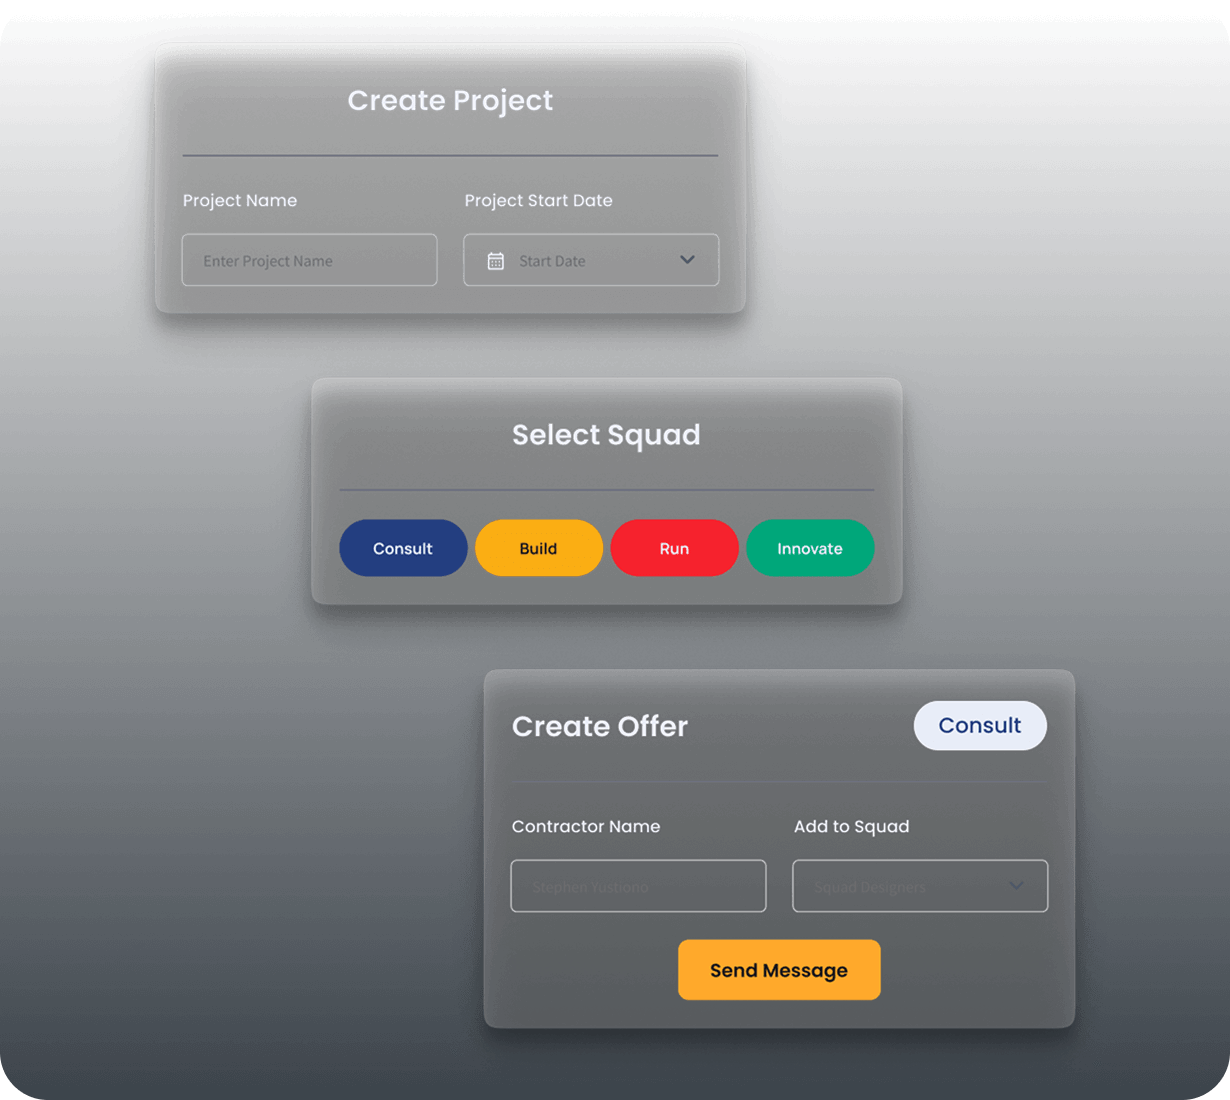Click the Select Squad heading

tap(606, 435)
